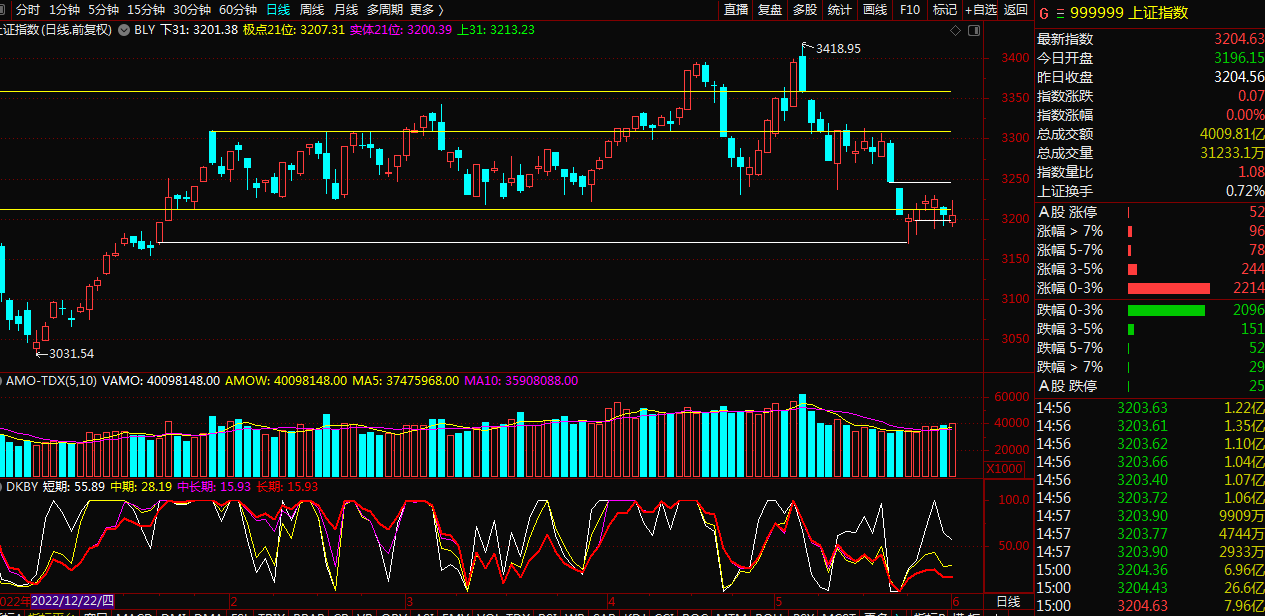Open 复盘 replay mode
Screen dimensions: 1265x616
770,9
